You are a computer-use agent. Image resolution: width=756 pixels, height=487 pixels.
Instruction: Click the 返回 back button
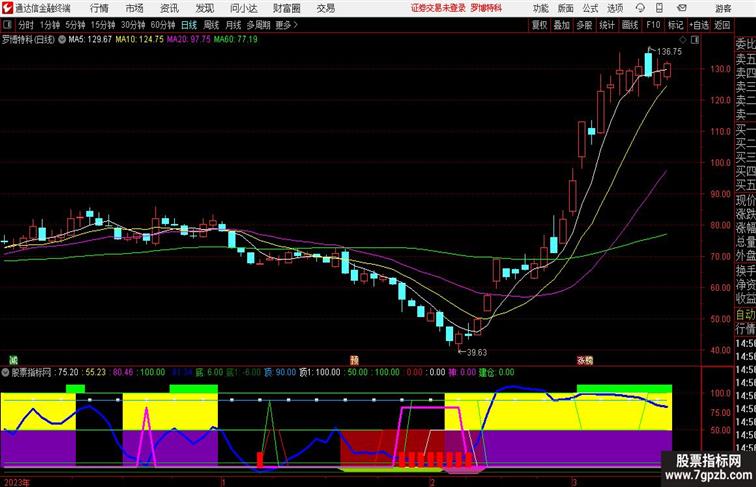pyautogui.click(x=722, y=25)
